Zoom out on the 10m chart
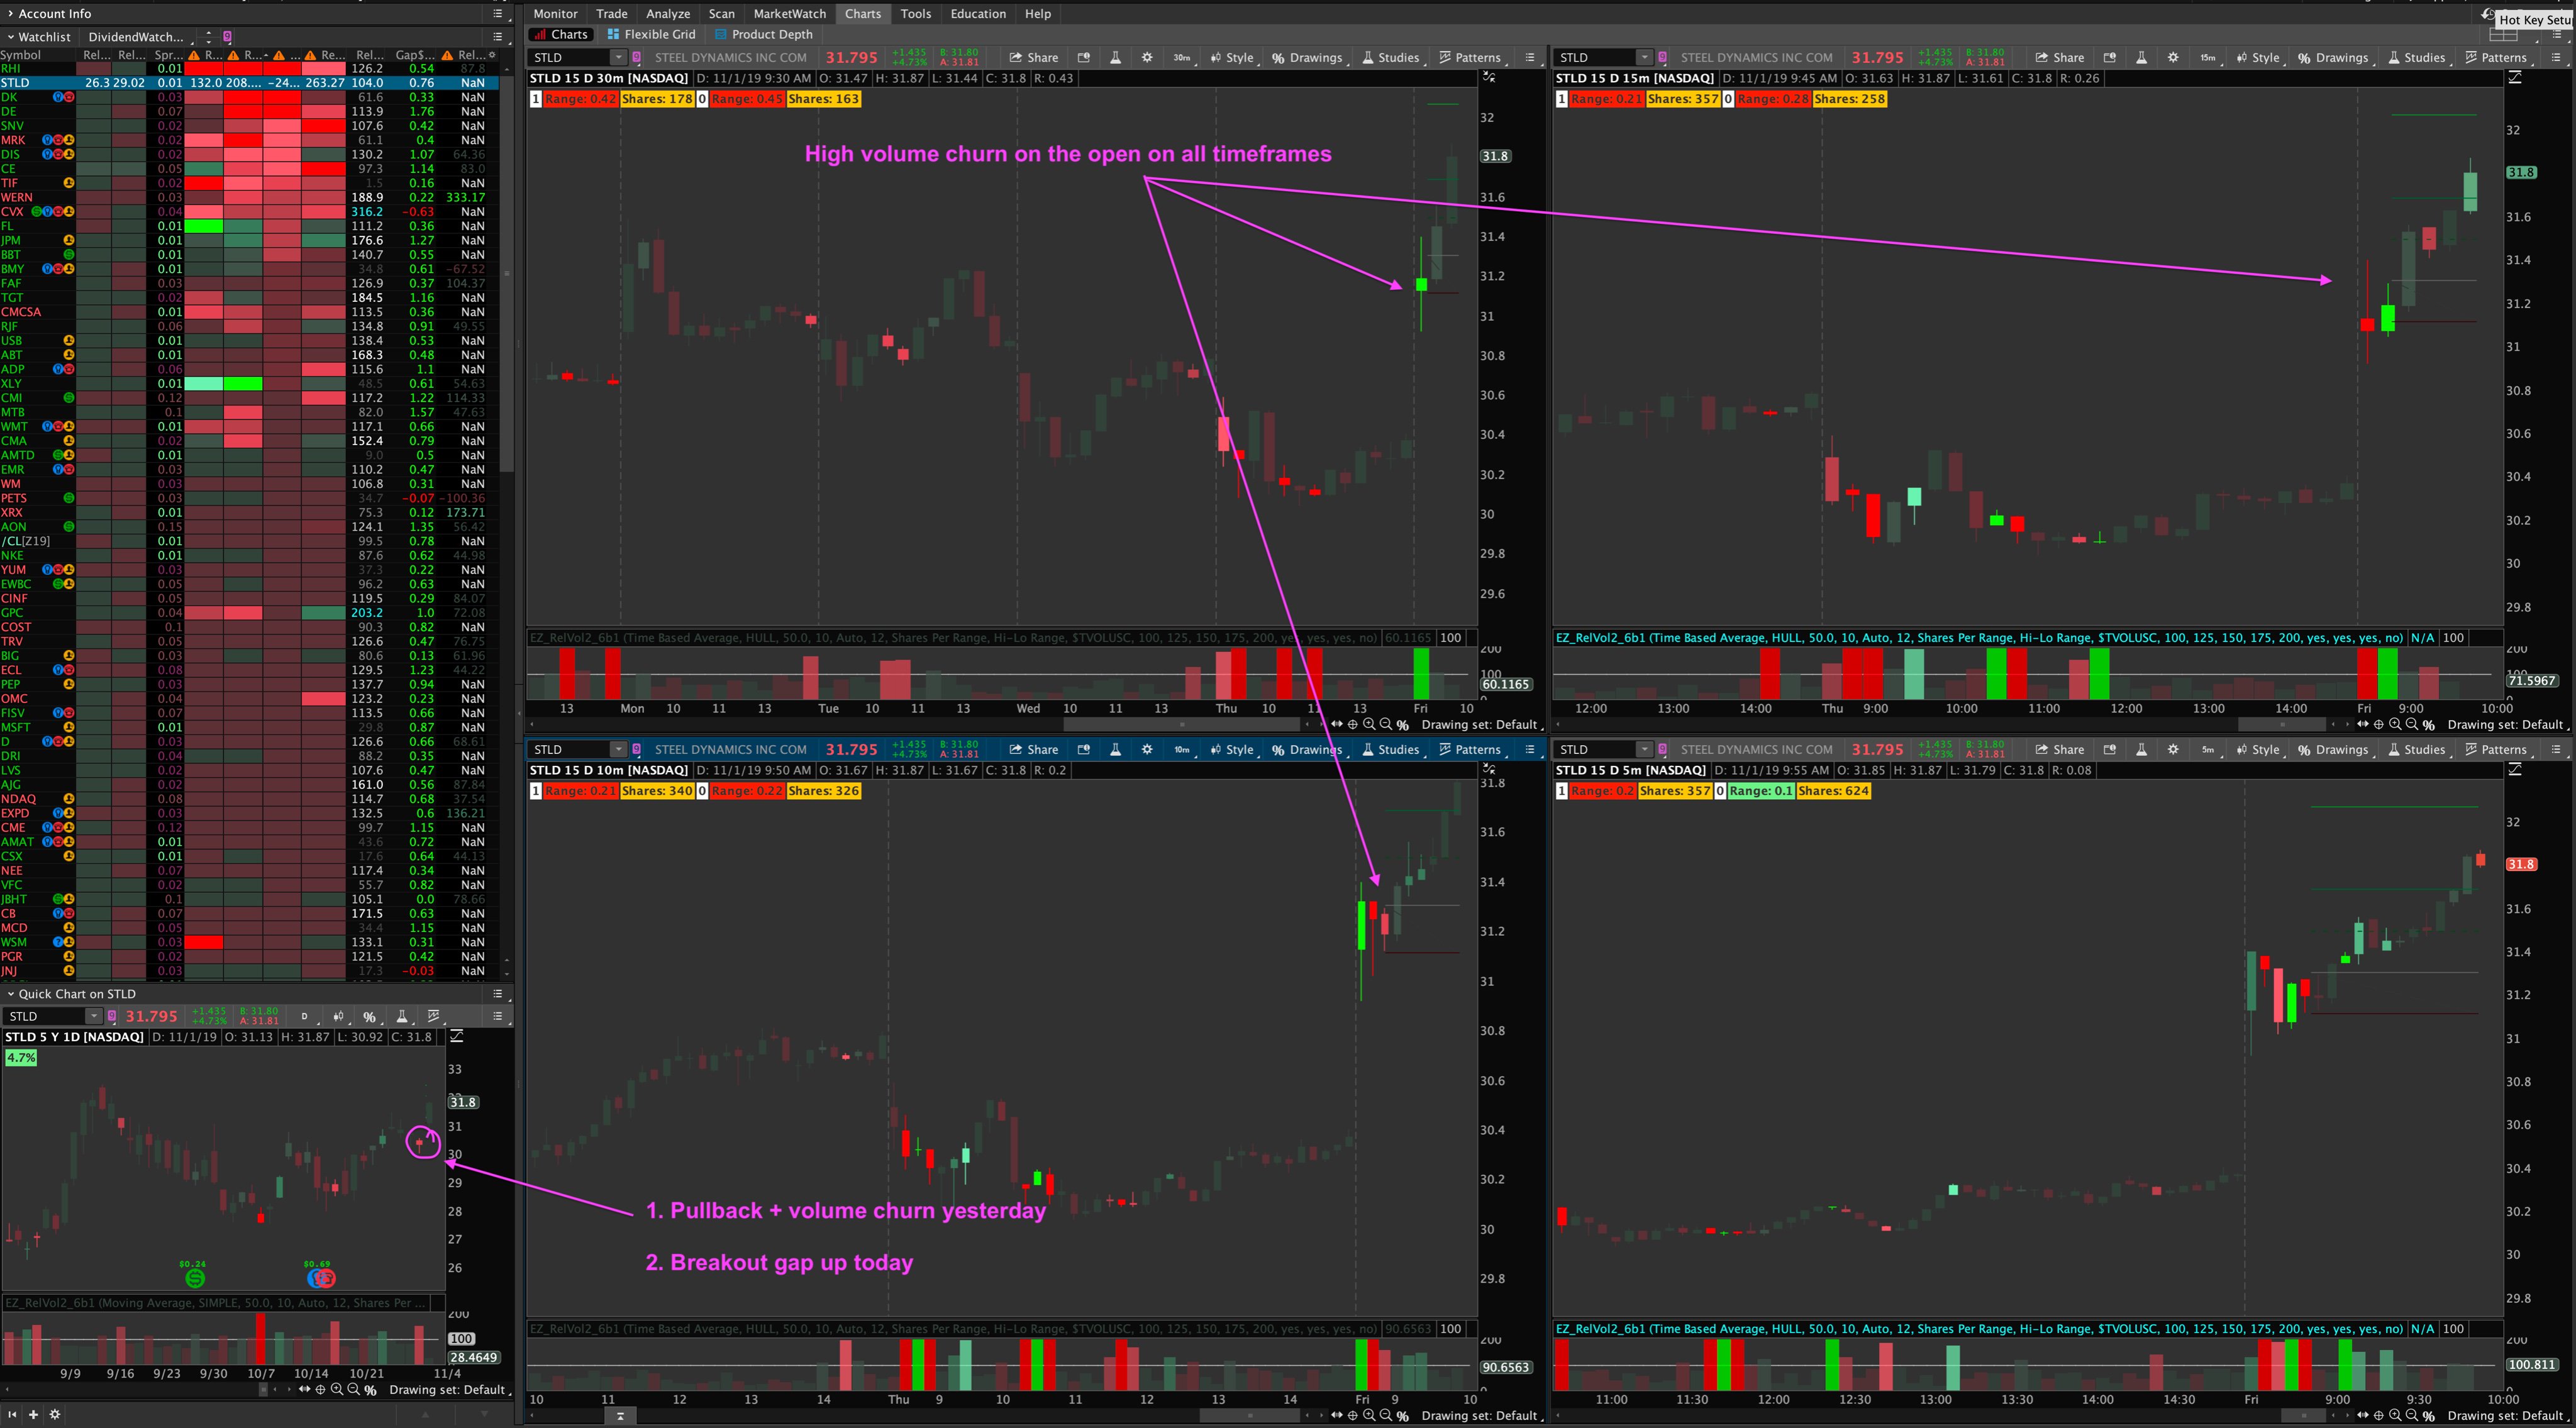 coord(1386,1416)
